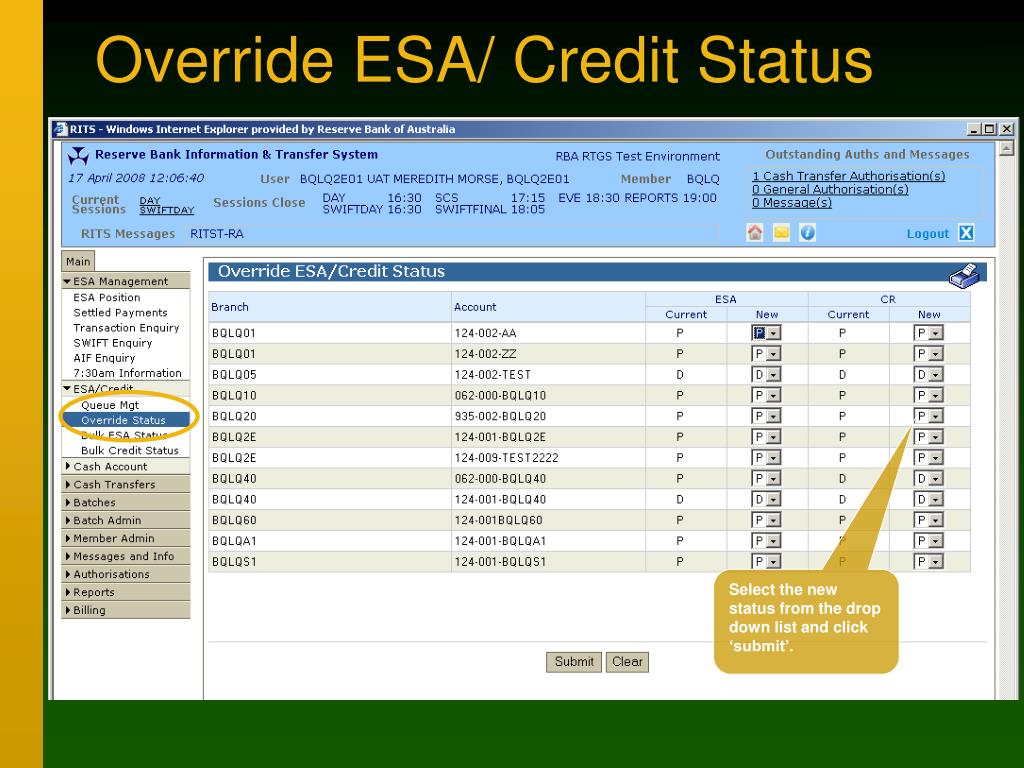Open CR New dropdown for 124-009-TEST2222

pos(928,458)
